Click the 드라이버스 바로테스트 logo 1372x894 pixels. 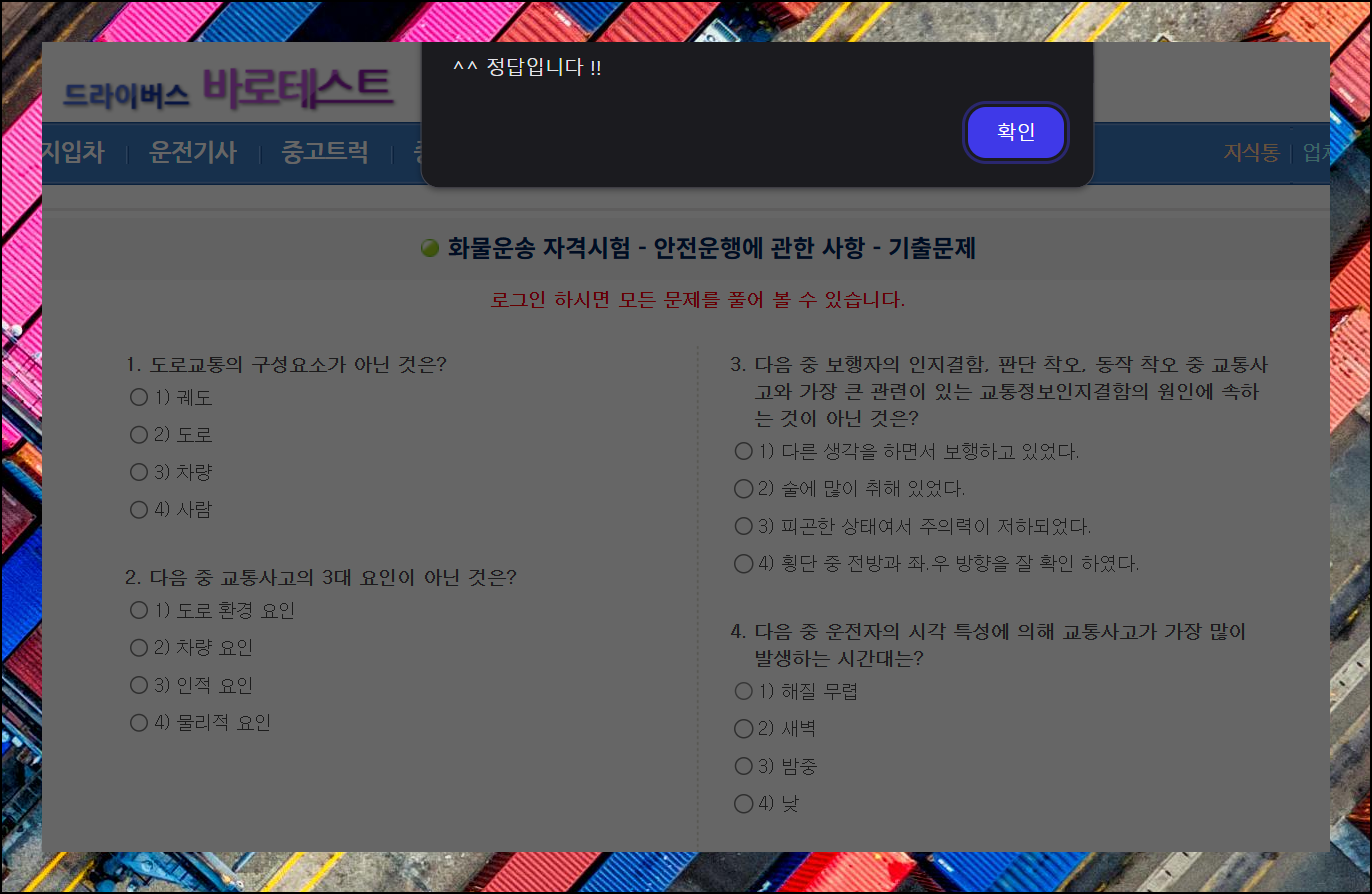click(x=228, y=88)
